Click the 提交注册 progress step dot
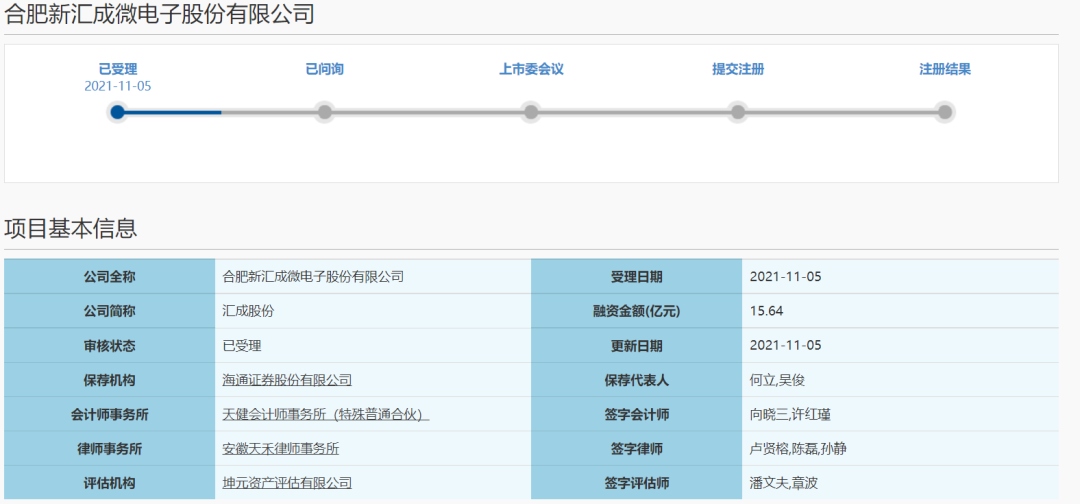The height and width of the screenshot is (504, 1080). pyautogui.click(x=738, y=112)
